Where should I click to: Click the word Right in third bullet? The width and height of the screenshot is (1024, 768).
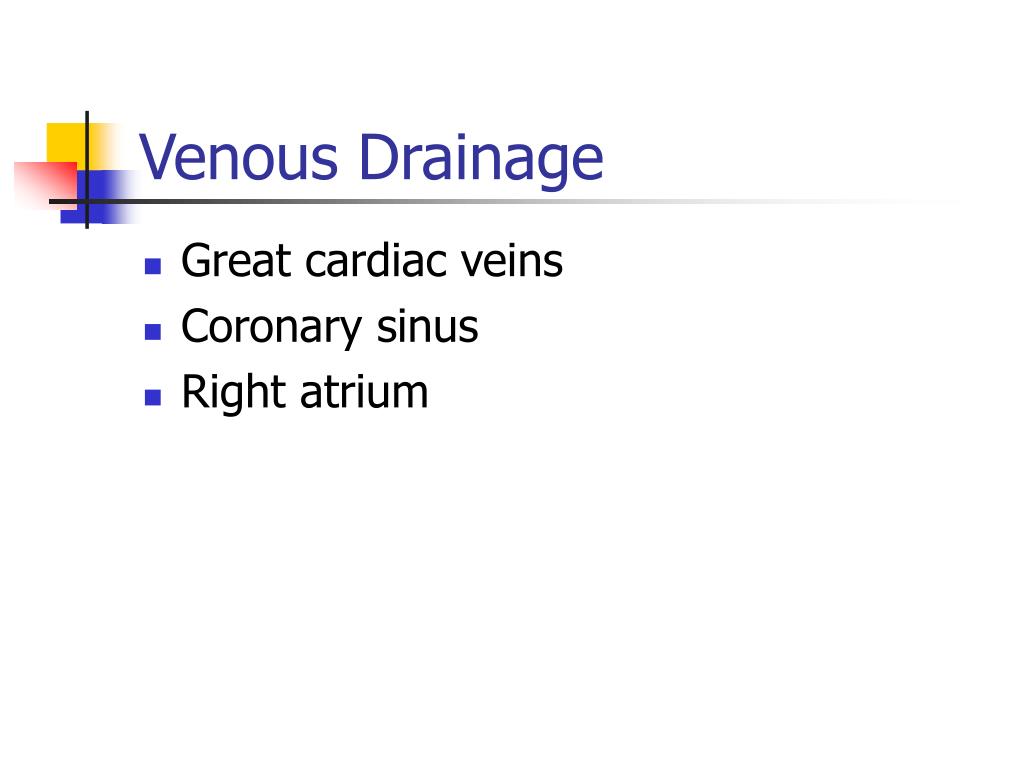pyautogui.click(x=233, y=393)
